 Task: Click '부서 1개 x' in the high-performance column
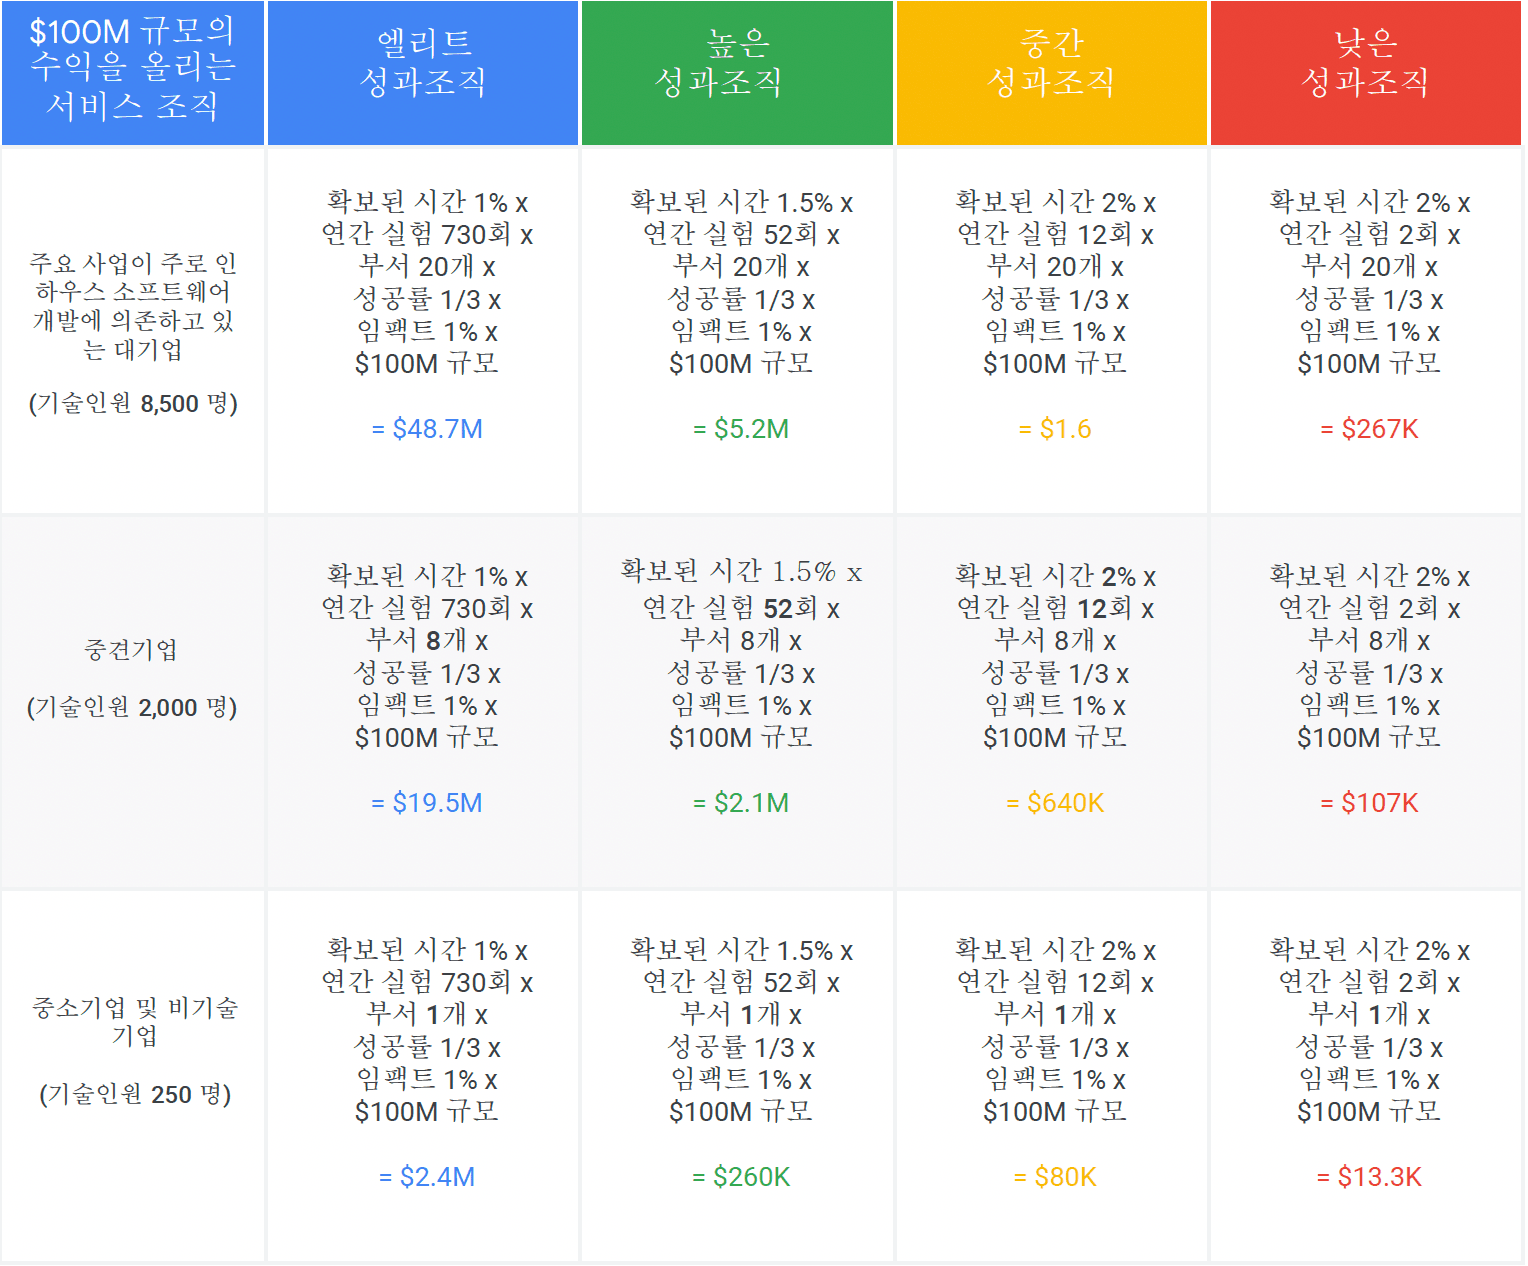[x=741, y=1014]
